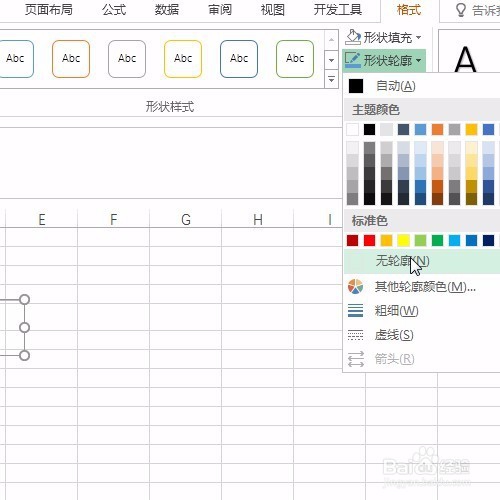Viewport: 500px width, 500px height.
Task: Pick the white theme color swatch
Action: [x=352, y=129]
